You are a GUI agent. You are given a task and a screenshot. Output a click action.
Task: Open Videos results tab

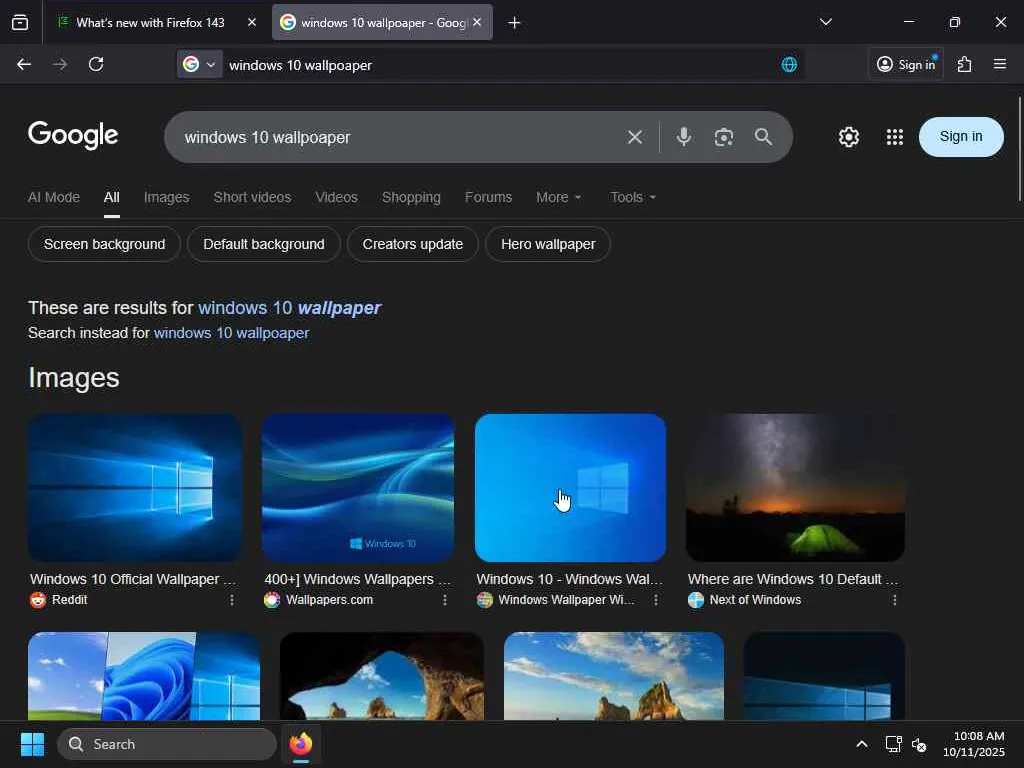[336, 197]
